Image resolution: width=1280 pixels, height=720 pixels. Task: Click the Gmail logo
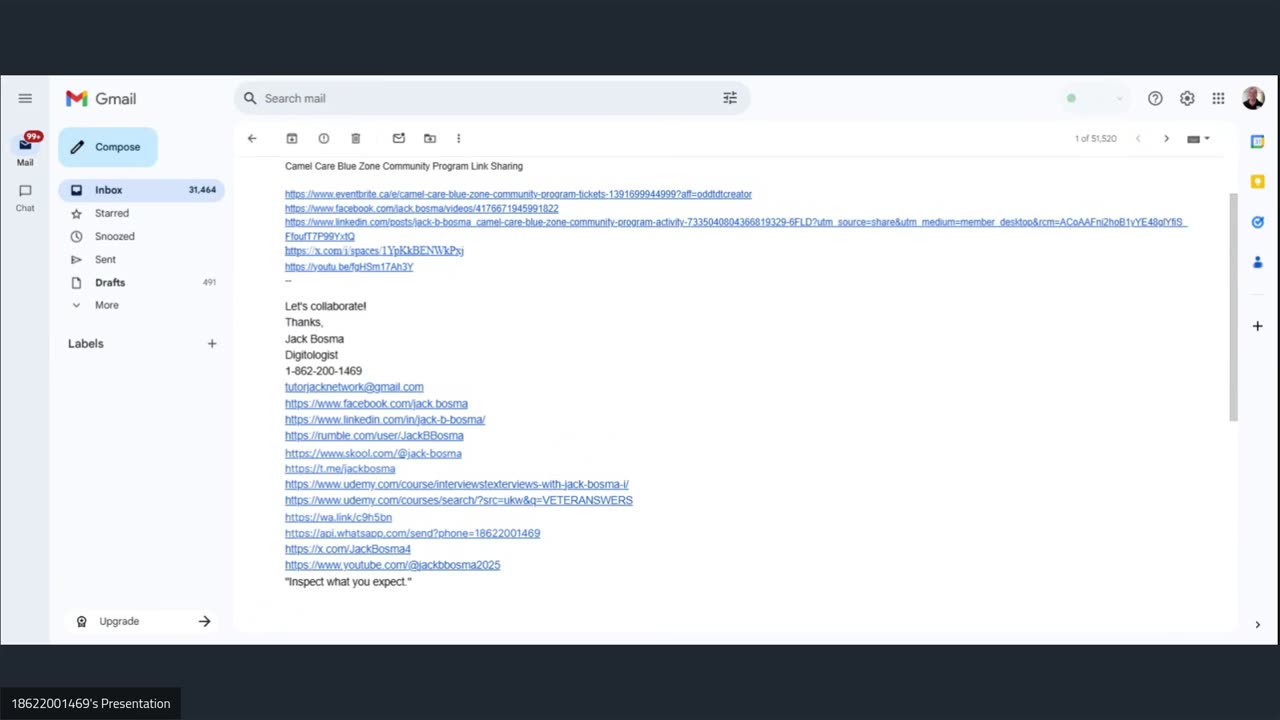[x=101, y=98]
